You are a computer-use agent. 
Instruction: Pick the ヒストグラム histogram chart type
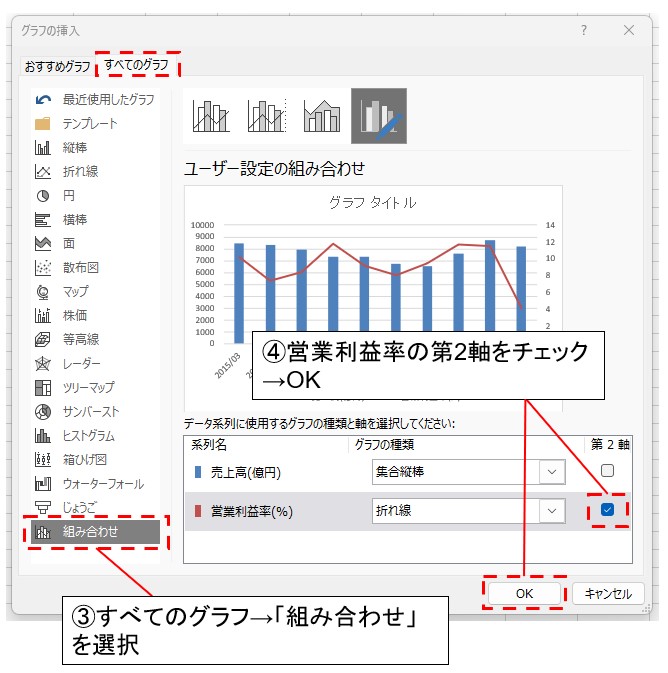tap(88, 436)
